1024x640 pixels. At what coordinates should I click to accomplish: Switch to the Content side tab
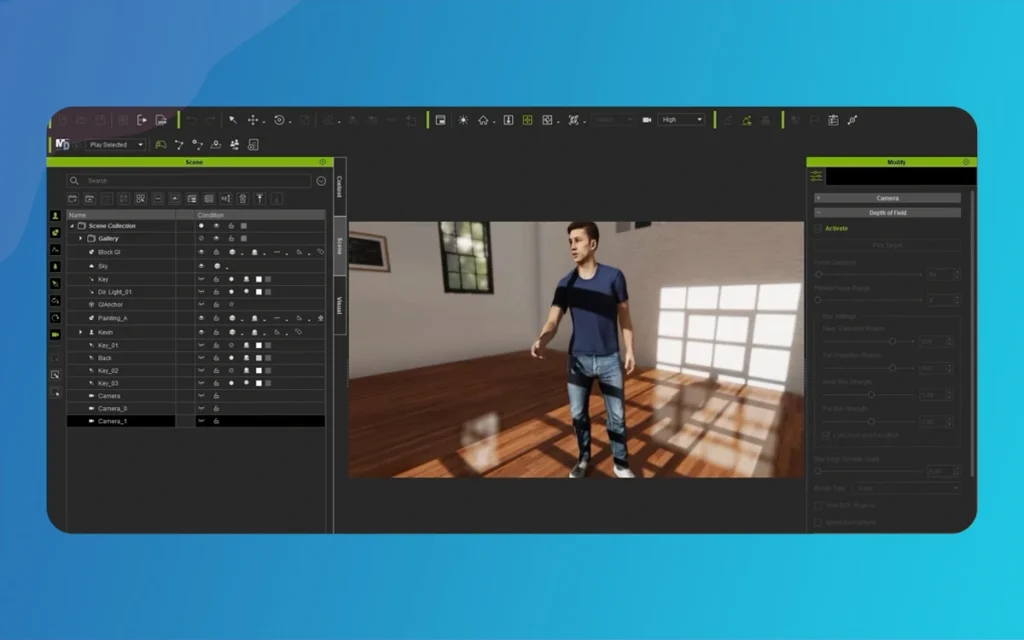point(338,185)
